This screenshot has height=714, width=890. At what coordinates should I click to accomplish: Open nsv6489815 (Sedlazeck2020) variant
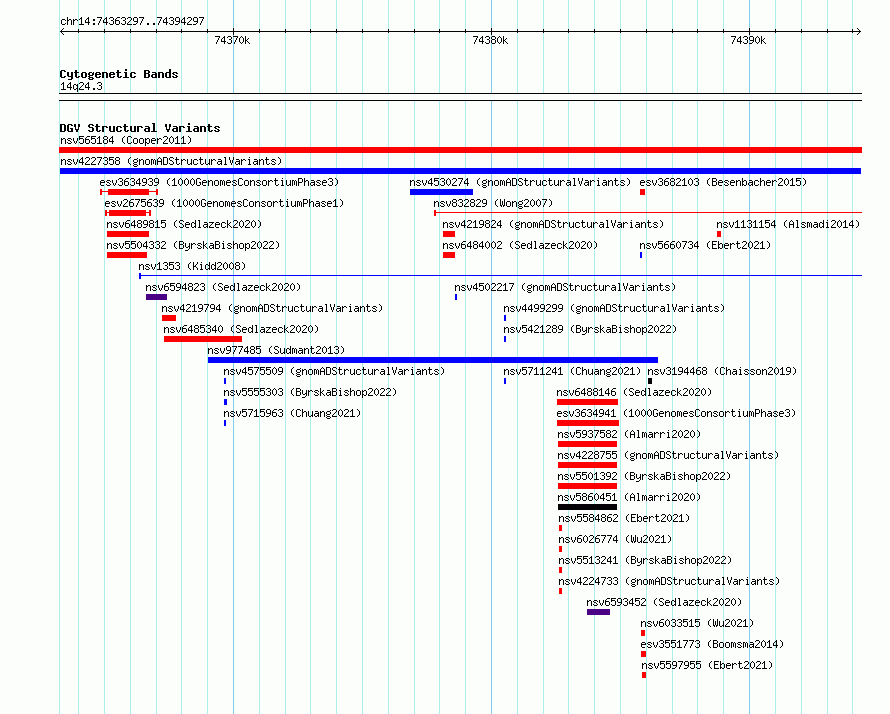click(x=184, y=224)
